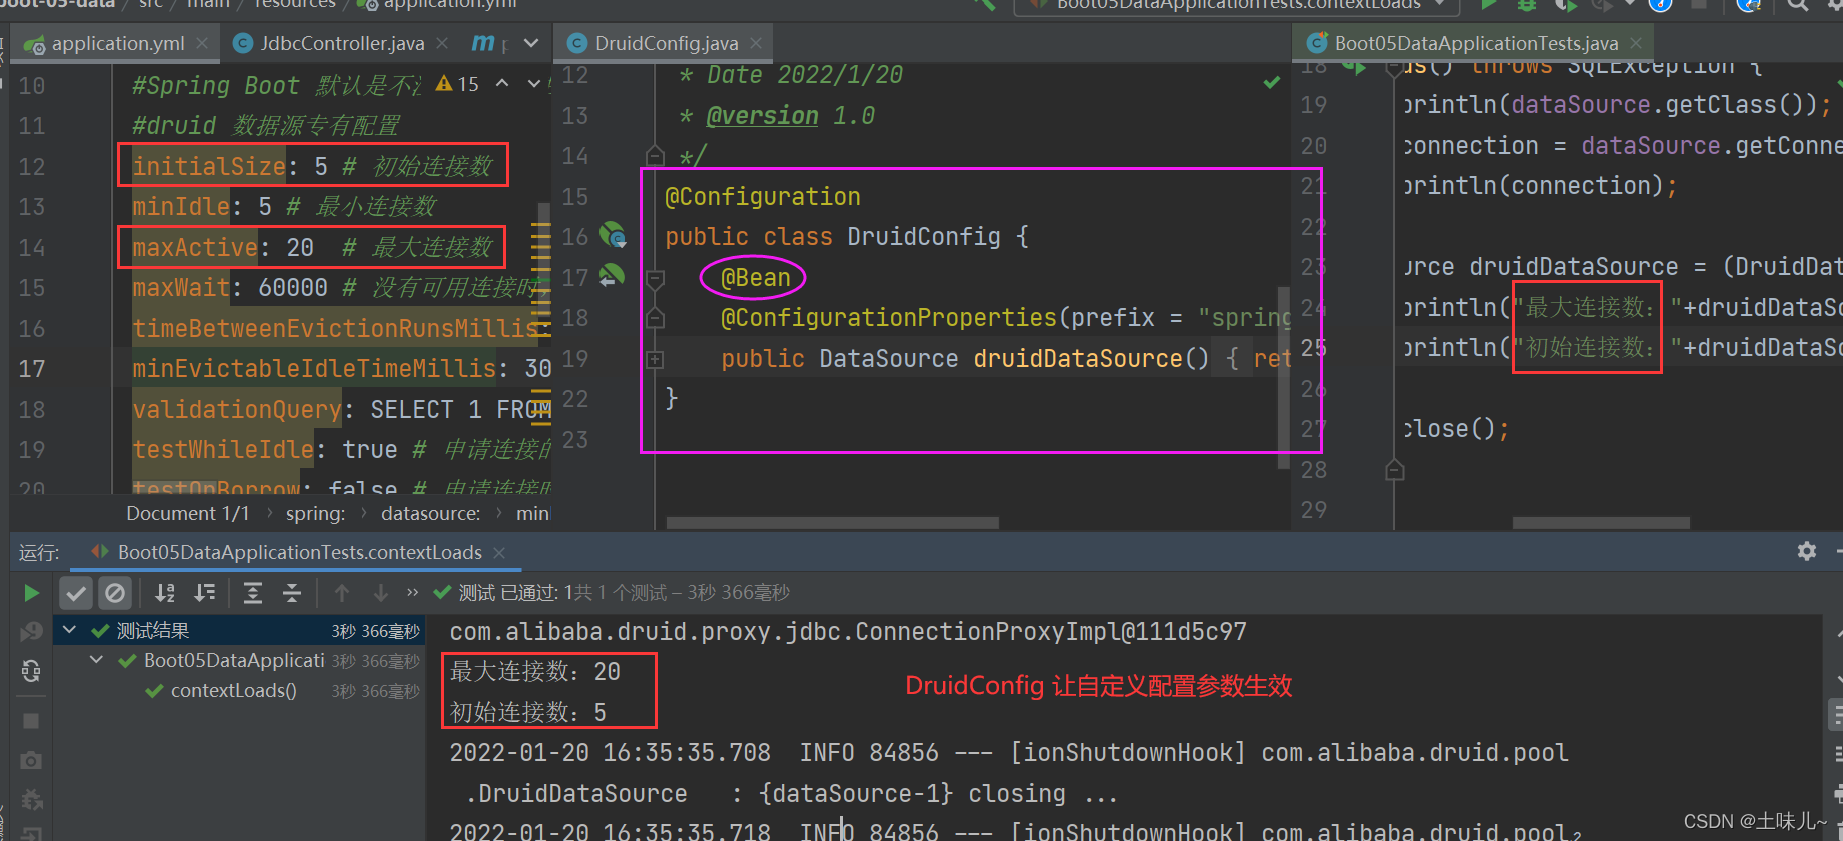Click the 测试 已通过 status text
This screenshot has width=1843, height=841.
pos(510,593)
